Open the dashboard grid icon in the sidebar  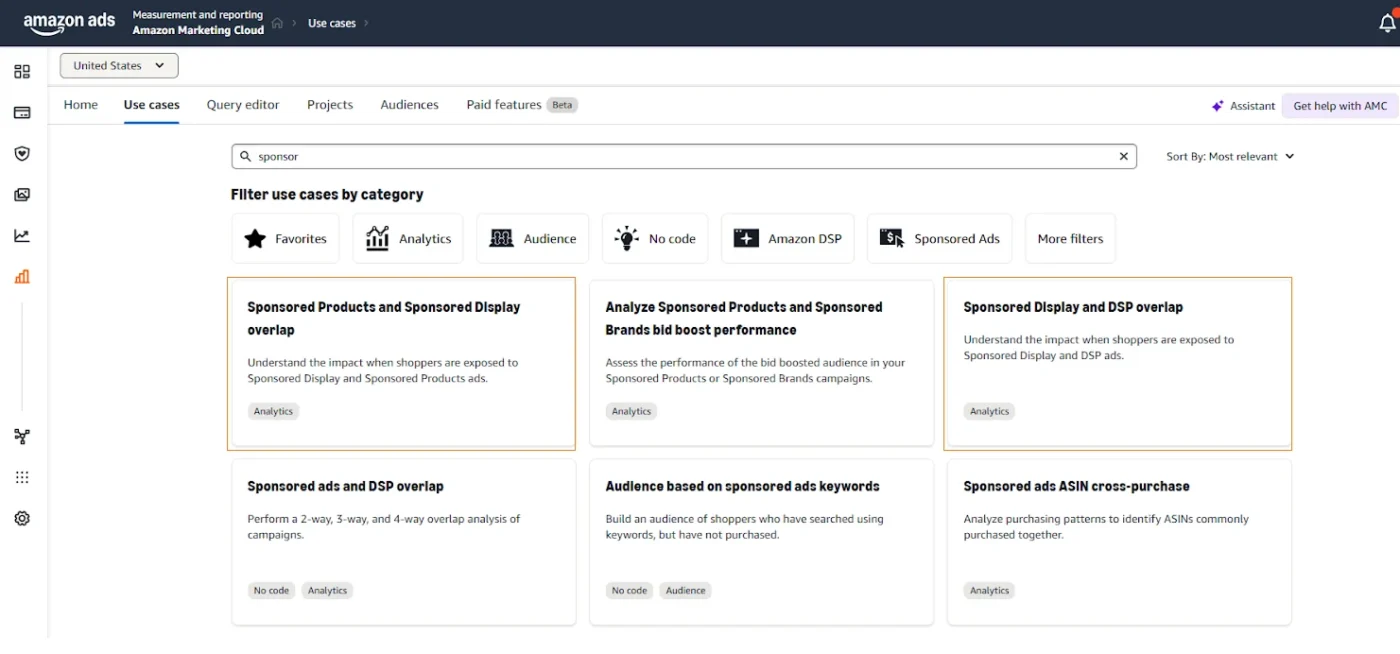(x=22, y=71)
